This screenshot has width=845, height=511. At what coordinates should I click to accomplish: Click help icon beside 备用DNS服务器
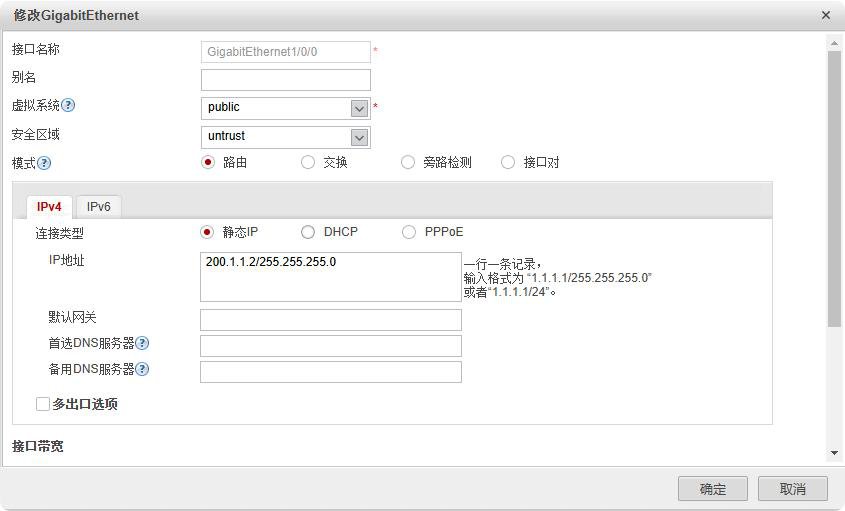click(x=143, y=369)
